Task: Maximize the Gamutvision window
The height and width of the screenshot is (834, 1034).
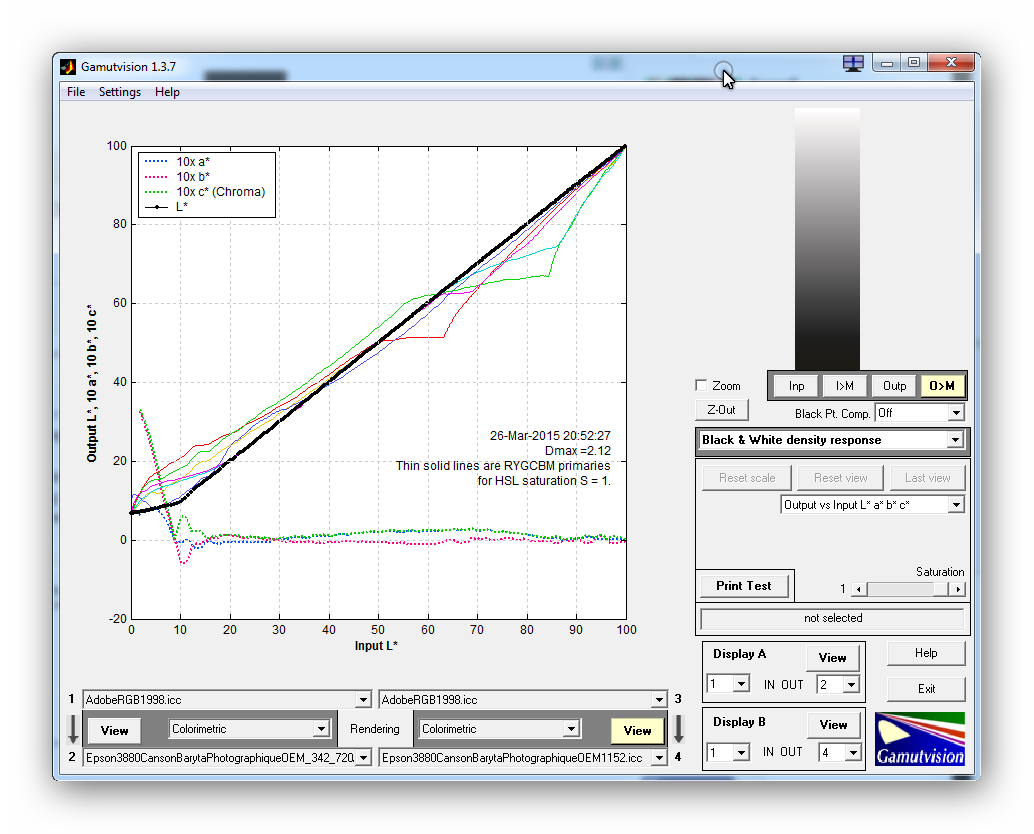Action: (914, 63)
